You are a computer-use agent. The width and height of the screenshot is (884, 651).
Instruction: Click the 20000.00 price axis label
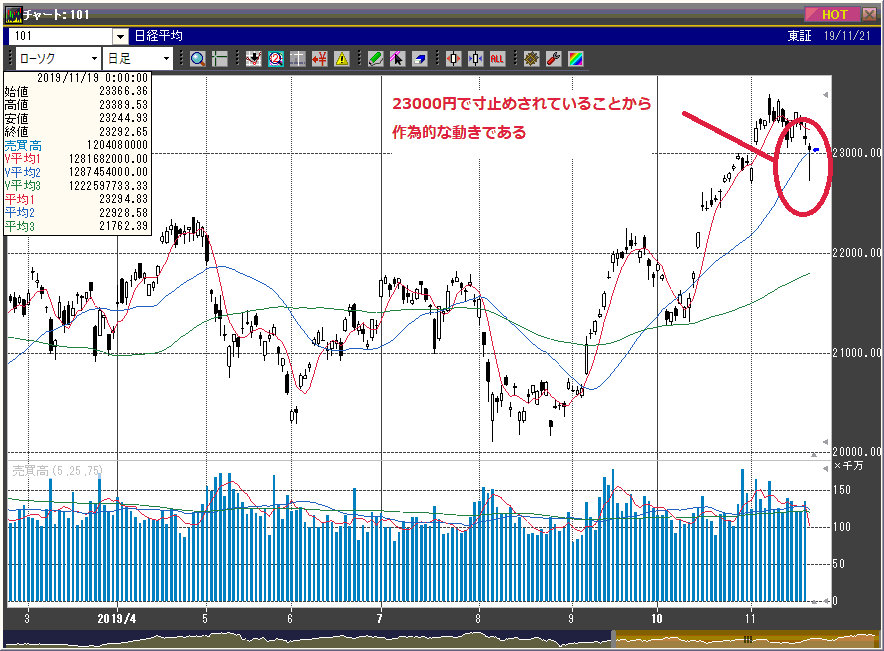pos(856,452)
